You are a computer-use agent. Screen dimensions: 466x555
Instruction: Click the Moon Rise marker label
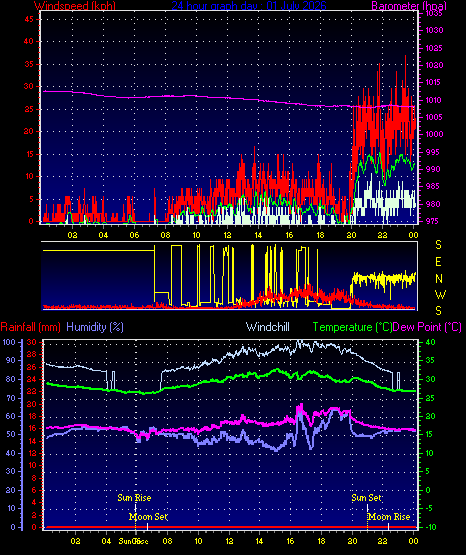click(389, 517)
